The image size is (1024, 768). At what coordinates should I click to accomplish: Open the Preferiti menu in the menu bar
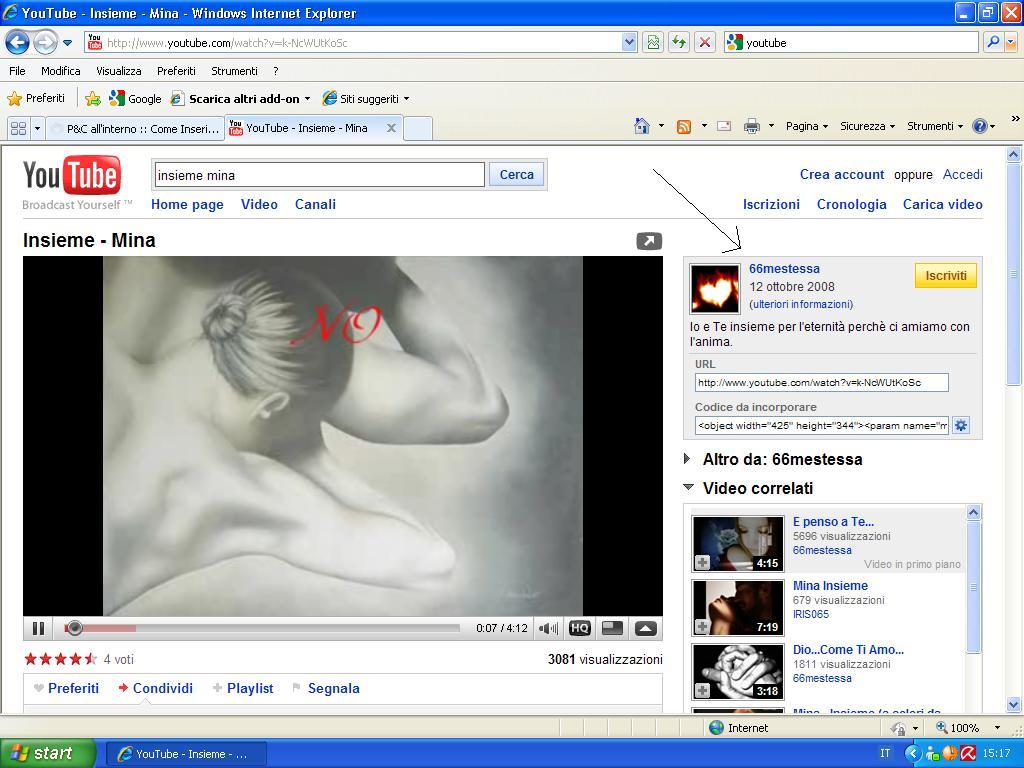pos(176,71)
